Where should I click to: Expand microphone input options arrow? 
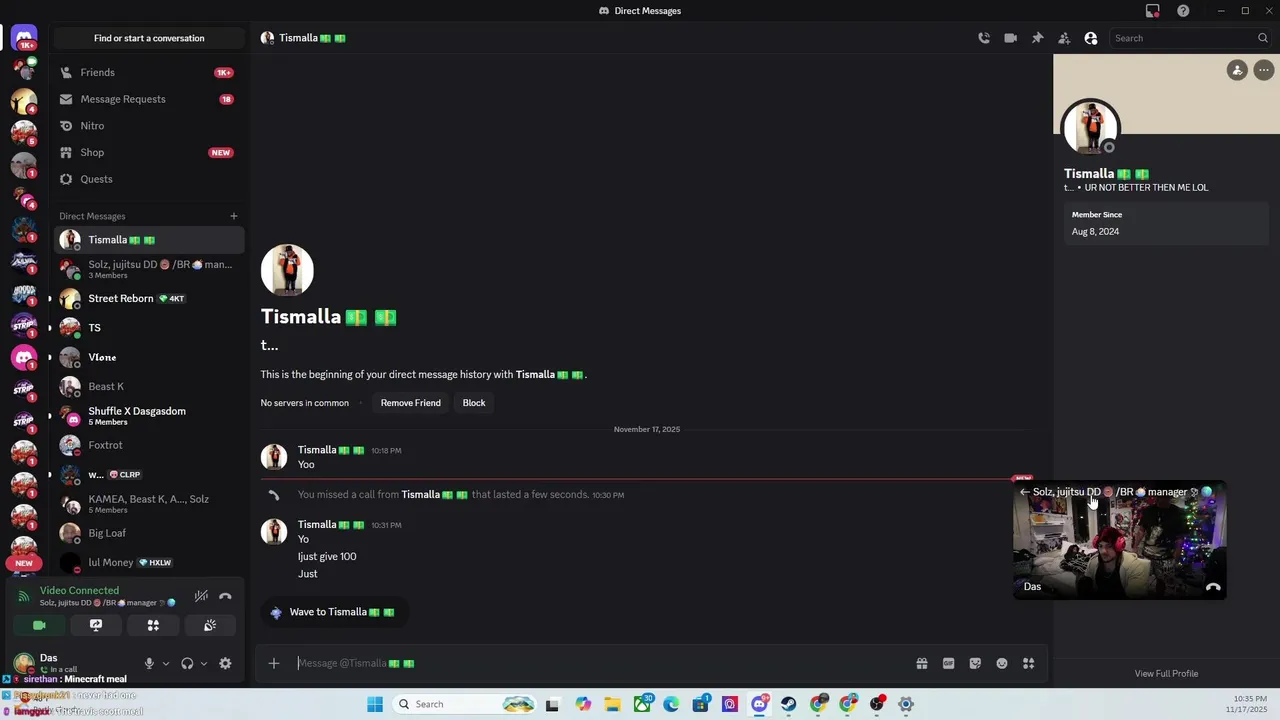point(166,663)
